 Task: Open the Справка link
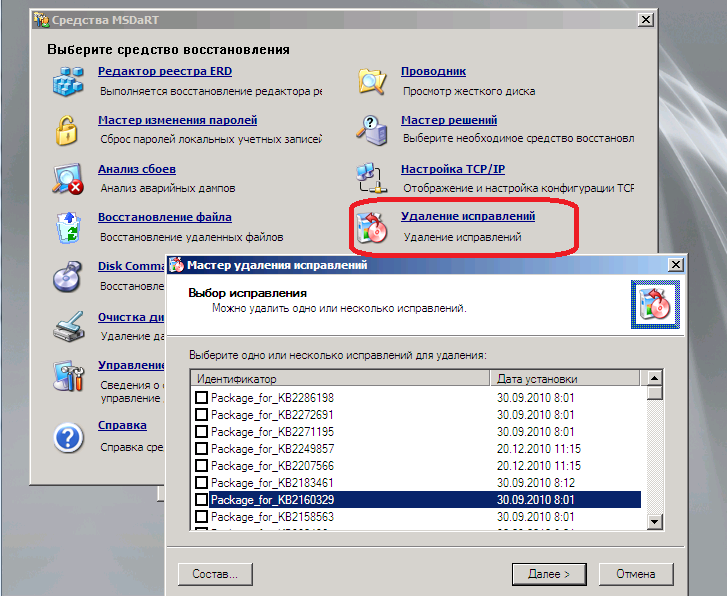(122, 425)
